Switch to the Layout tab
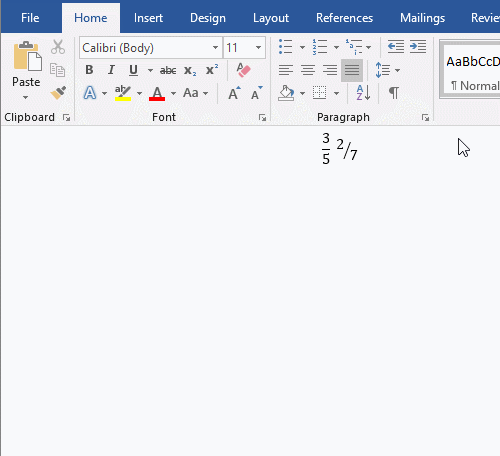The image size is (500, 456). click(x=271, y=18)
